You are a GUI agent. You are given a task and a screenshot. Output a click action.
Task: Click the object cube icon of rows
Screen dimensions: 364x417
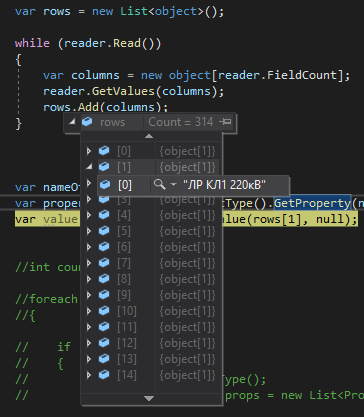pyautogui.click(x=87, y=122)
